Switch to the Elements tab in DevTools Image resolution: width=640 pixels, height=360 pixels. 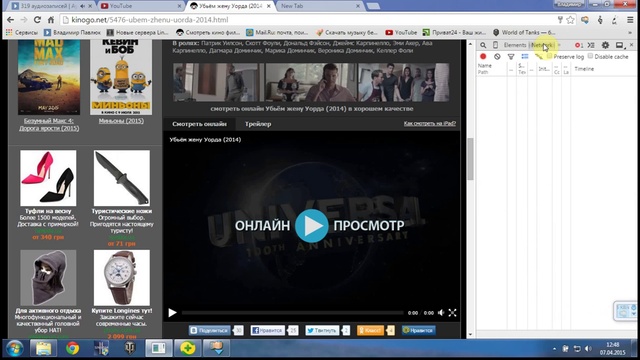[x=515, y=45]
